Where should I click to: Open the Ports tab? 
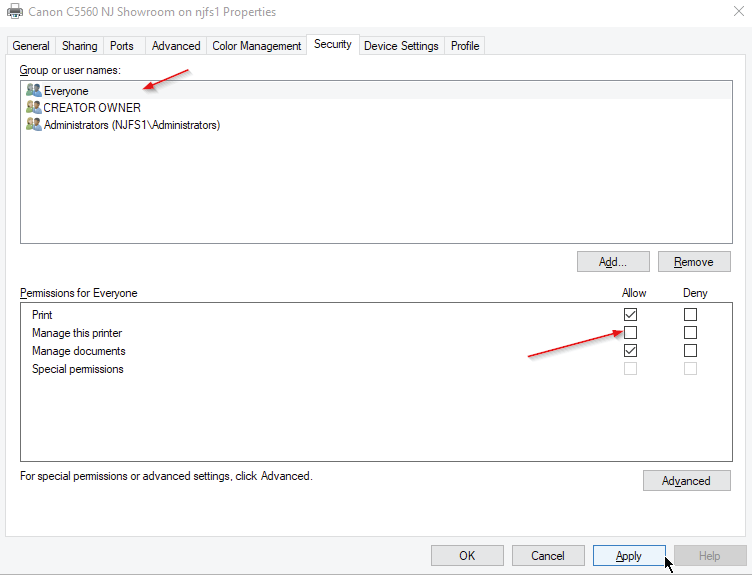pos(122,46)
